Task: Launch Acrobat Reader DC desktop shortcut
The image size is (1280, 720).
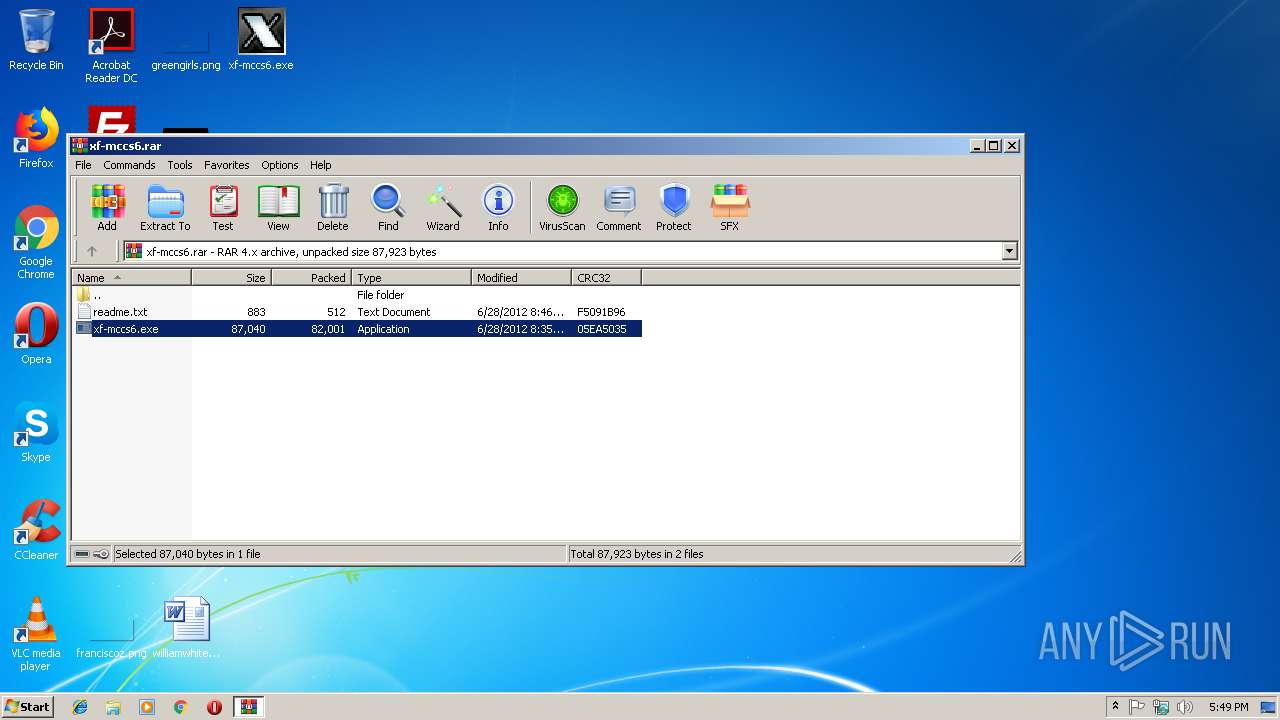Action: pos(111,46)
